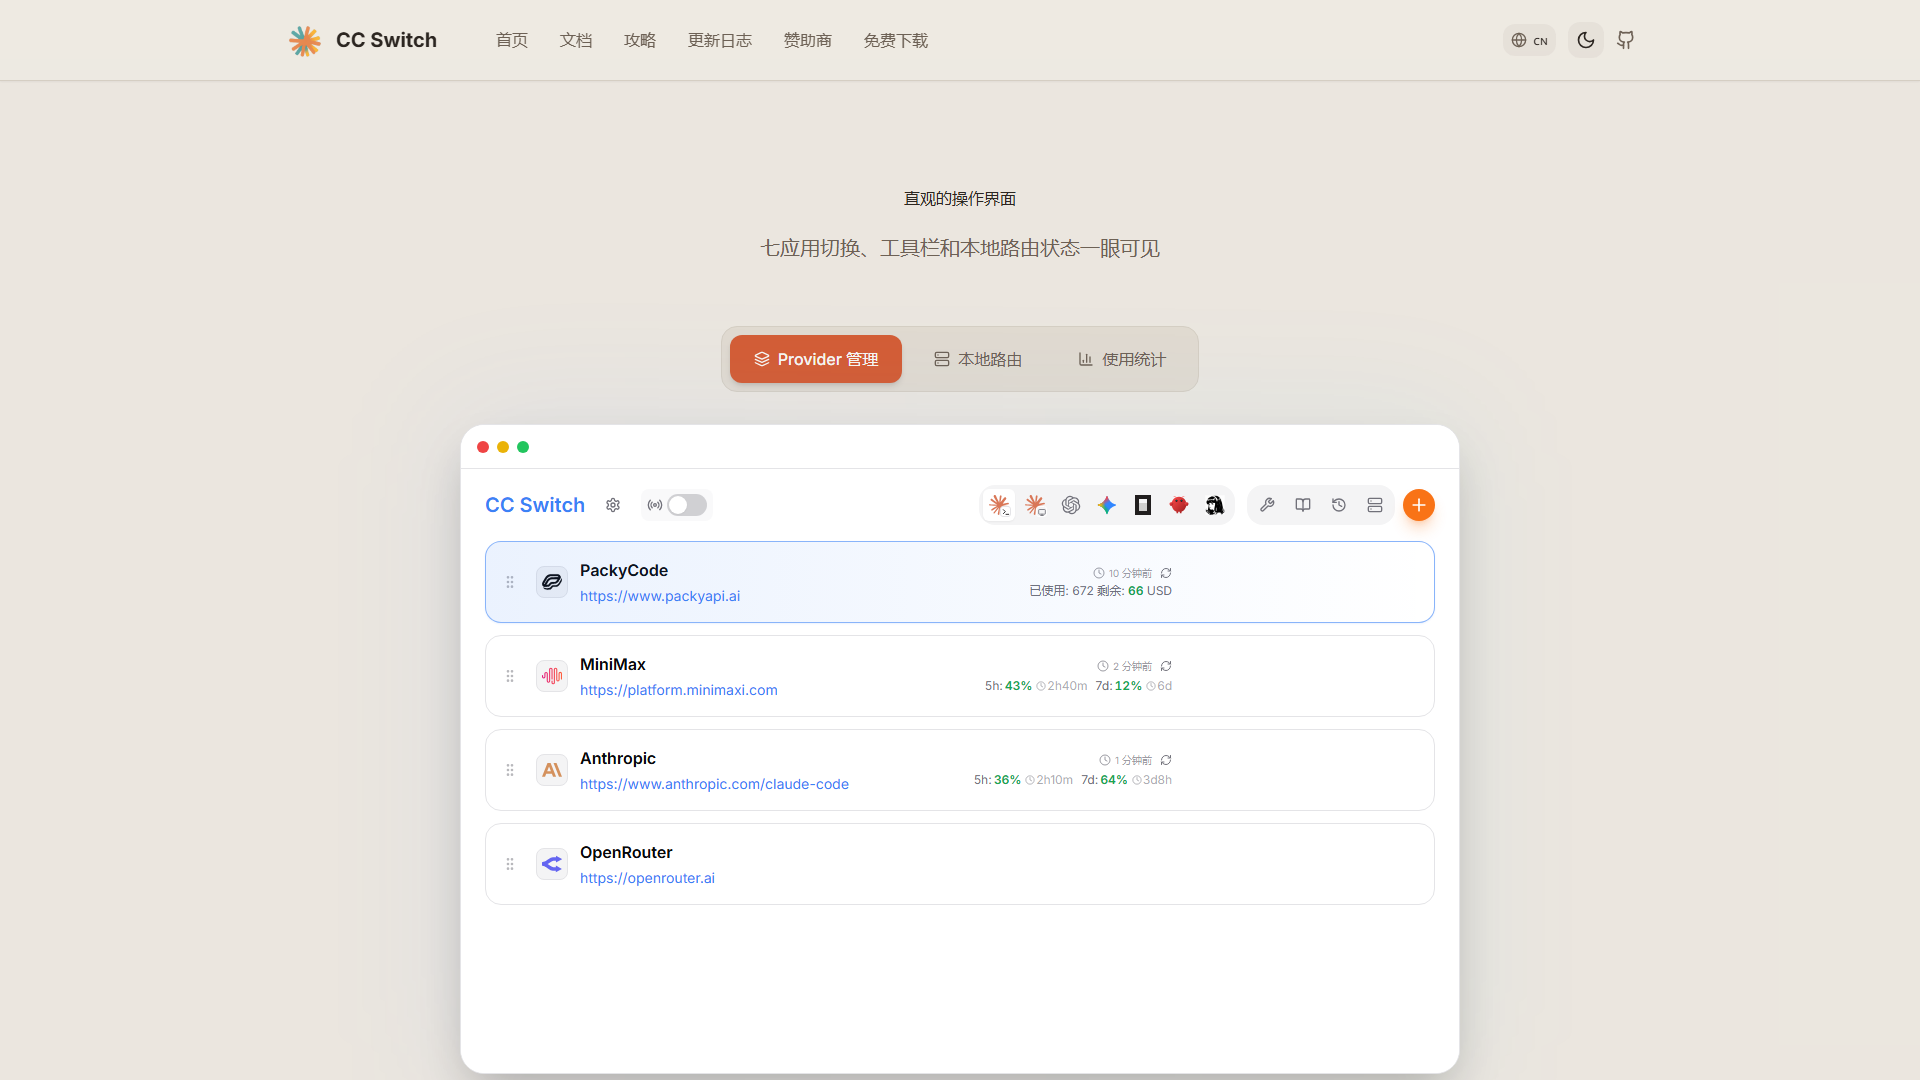Click 免费下载 in navigation

point(896,40)
